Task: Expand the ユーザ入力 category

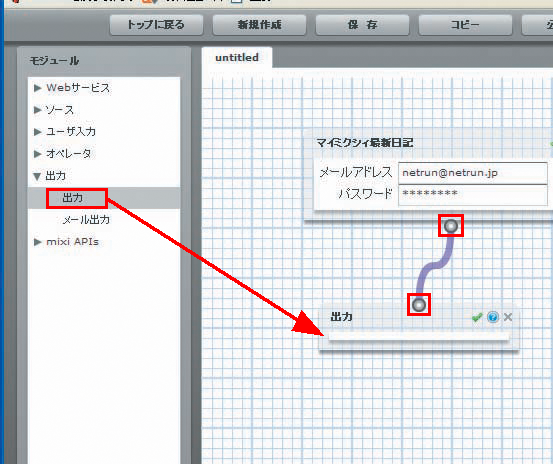Action: (65, 132)
